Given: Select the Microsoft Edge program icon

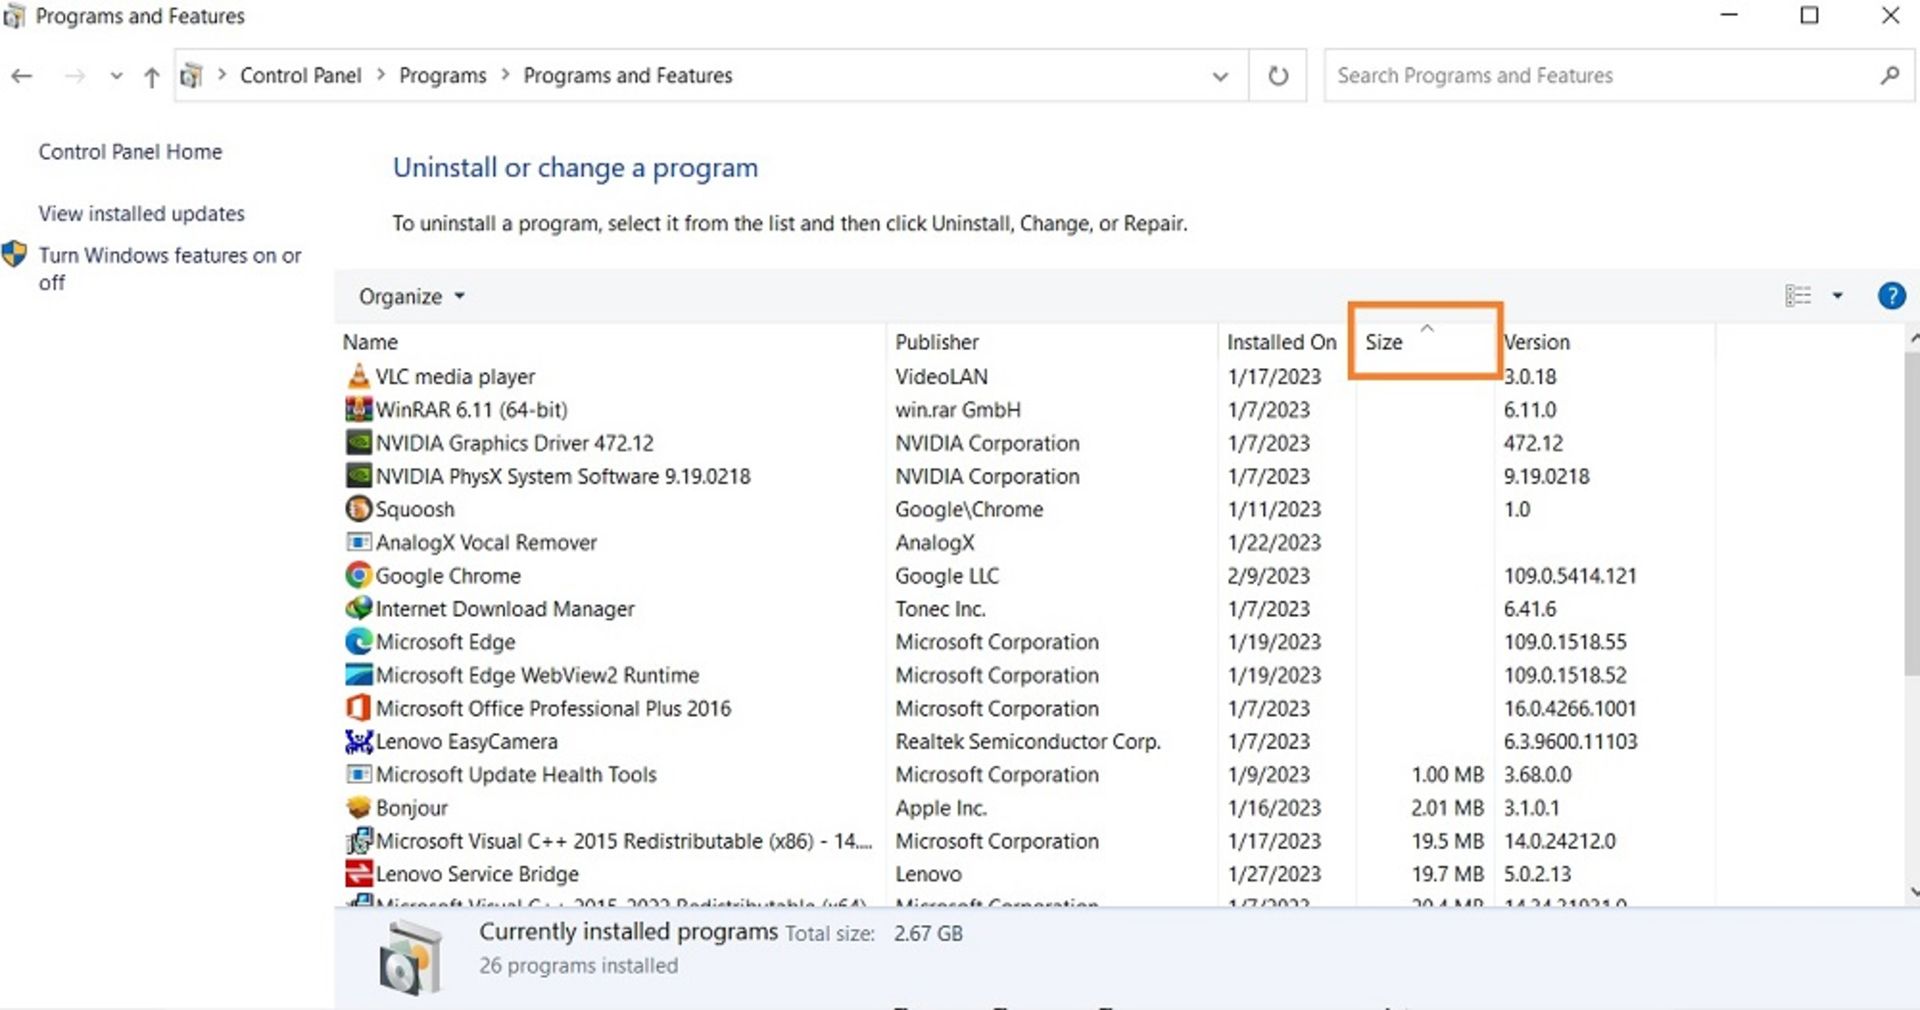Looking at the screenshot, I should pos(358,642).
